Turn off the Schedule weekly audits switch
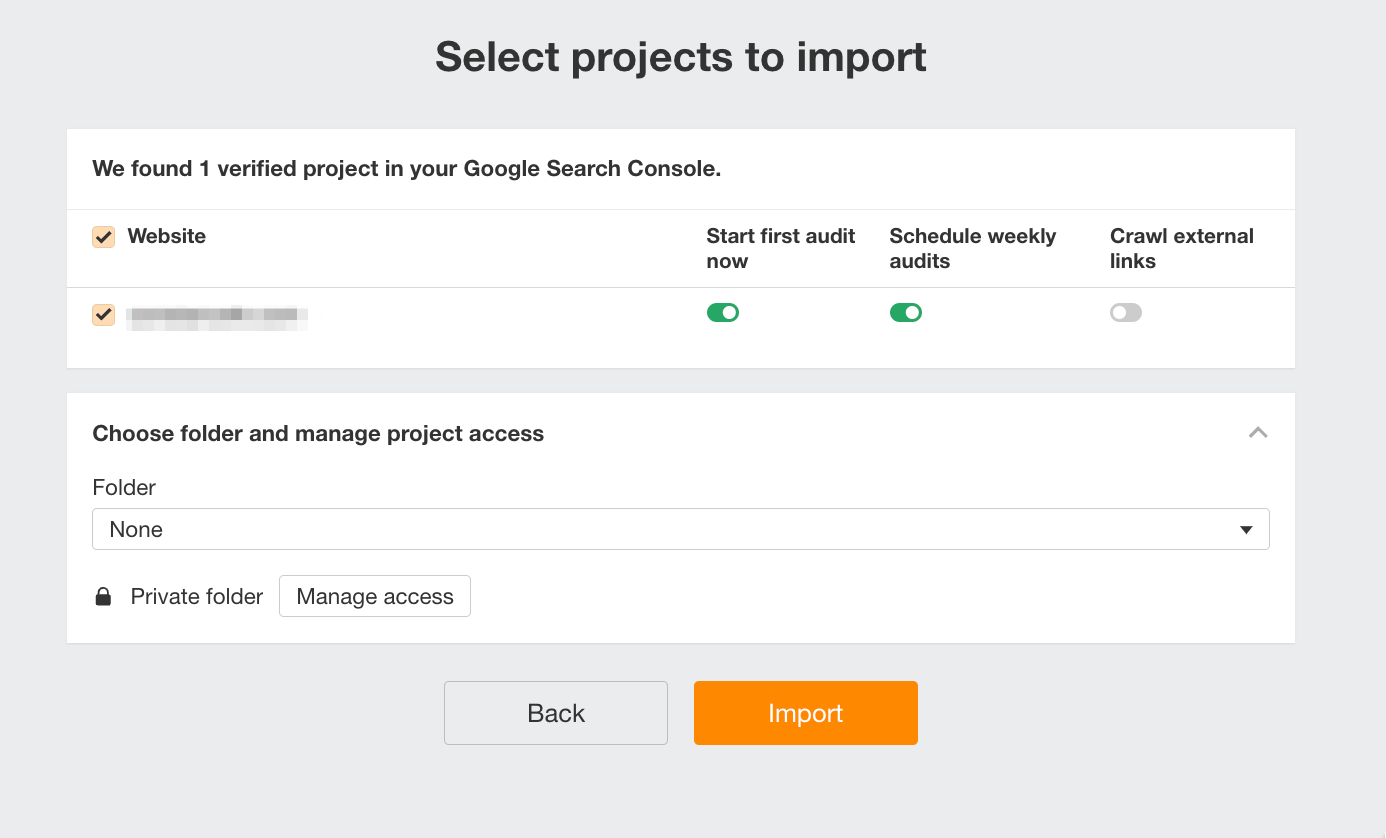This screenshot has width=1386, height=838. (905, 313)
